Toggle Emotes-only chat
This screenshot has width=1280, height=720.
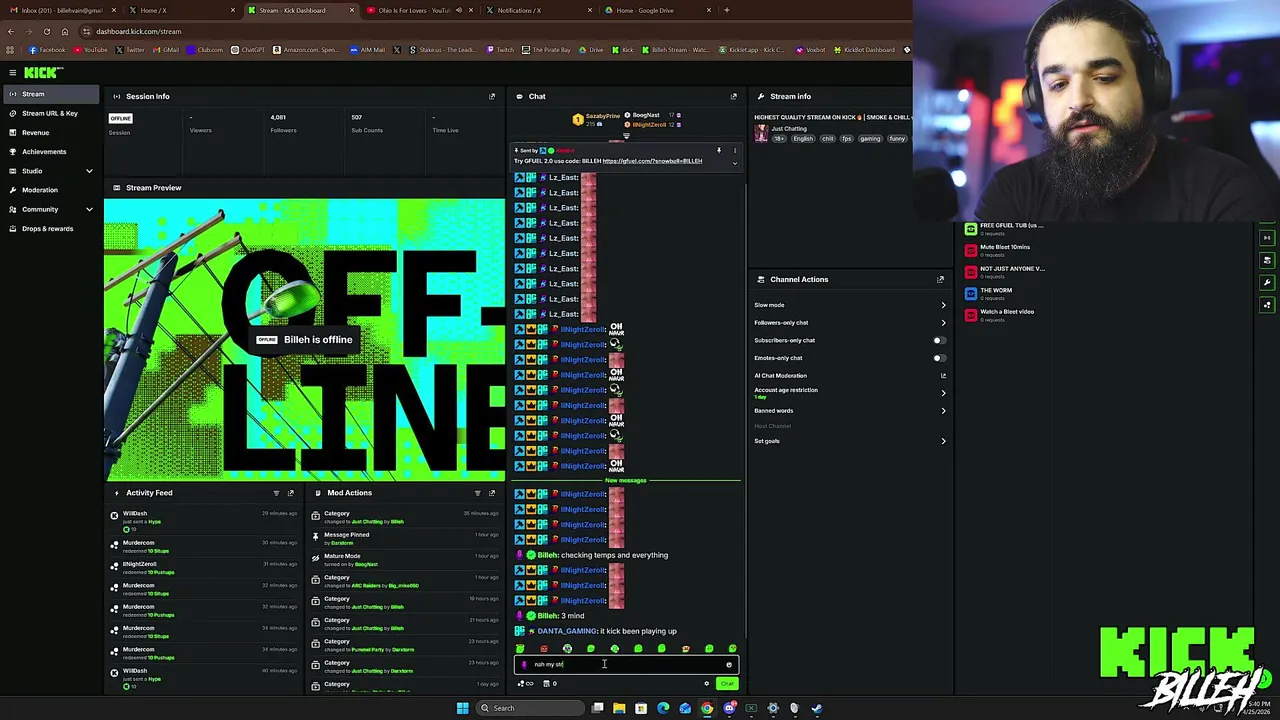[x=939, y=358]
